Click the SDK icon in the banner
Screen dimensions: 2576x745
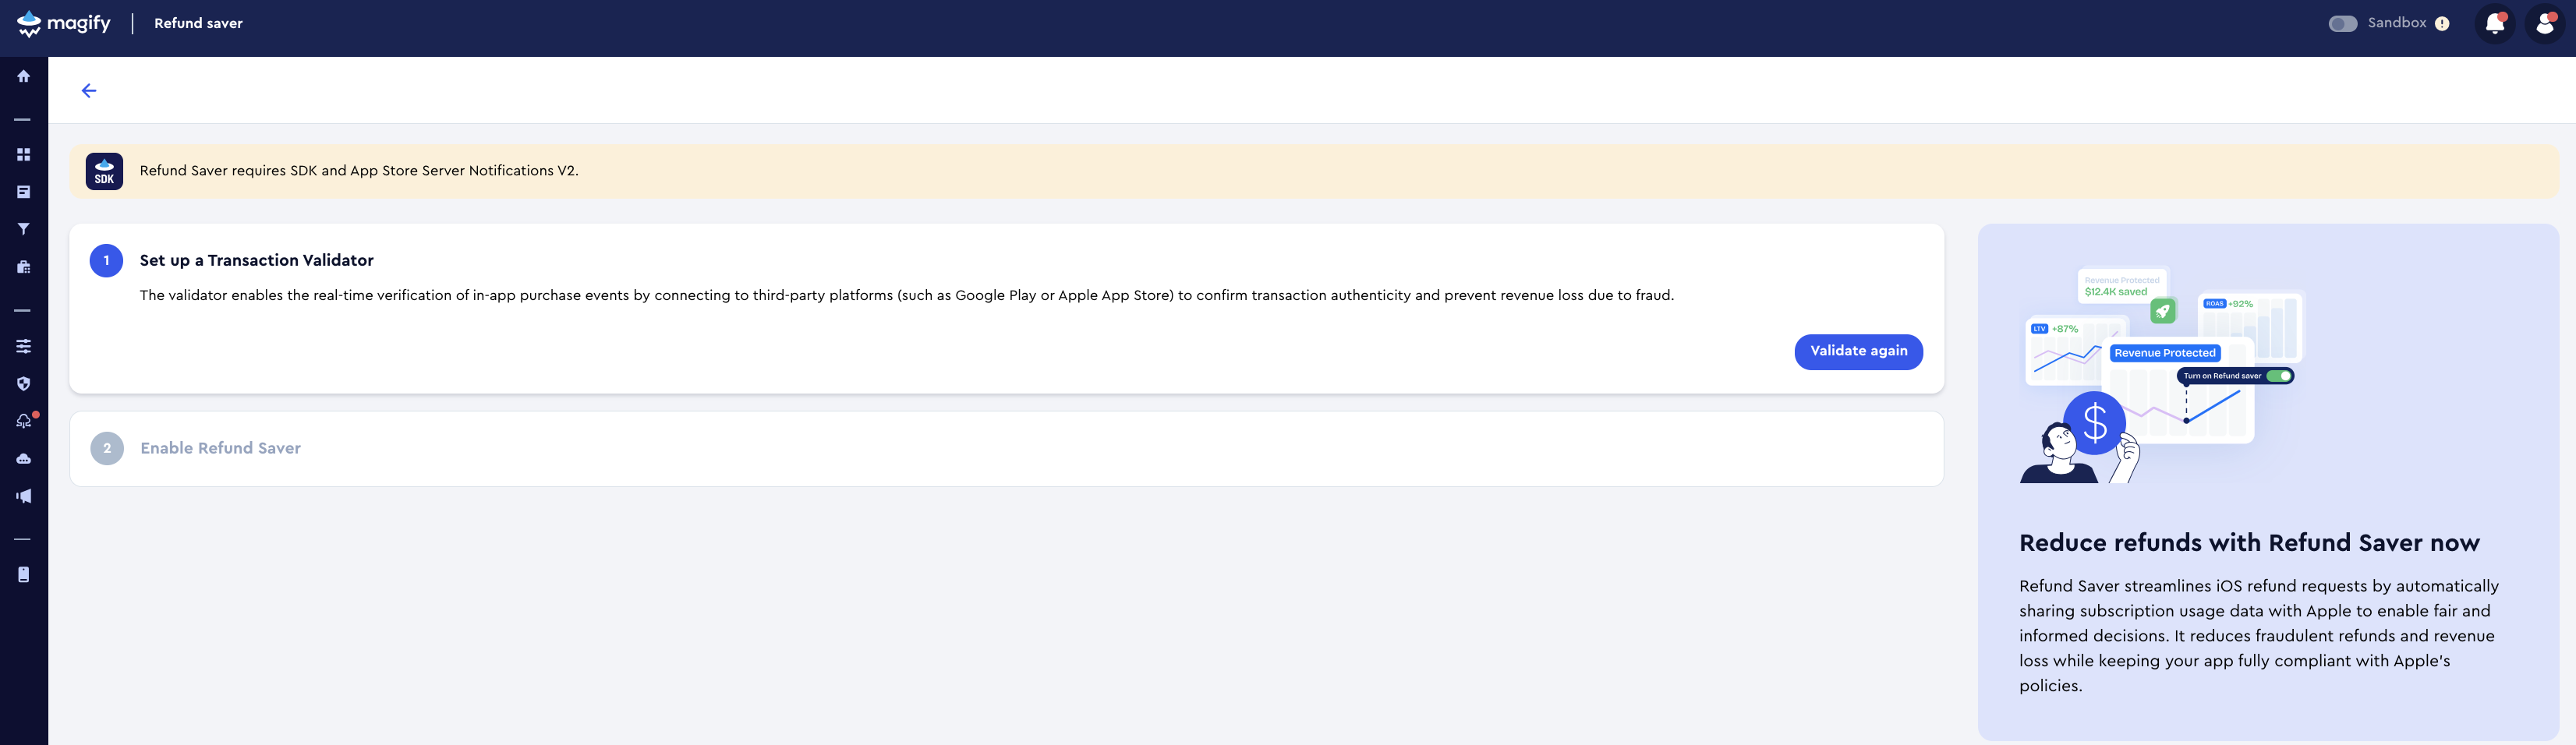click(x=104, y=171)
